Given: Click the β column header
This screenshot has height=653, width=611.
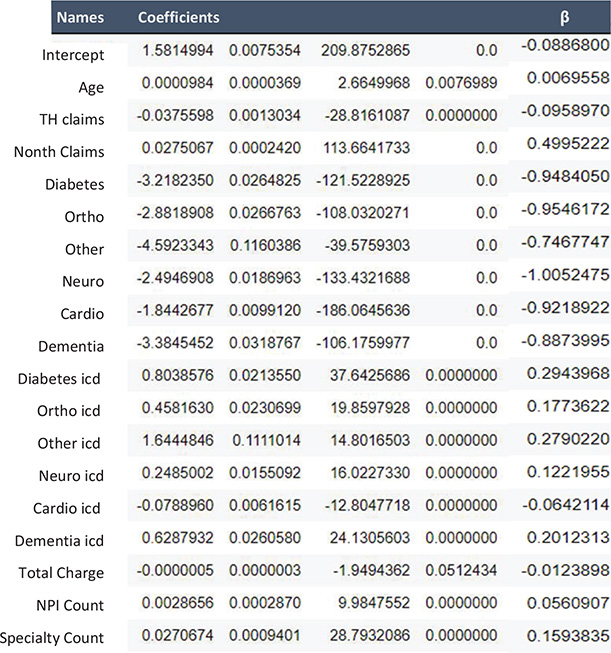Looking at the screenshot, I should [565, 18].
